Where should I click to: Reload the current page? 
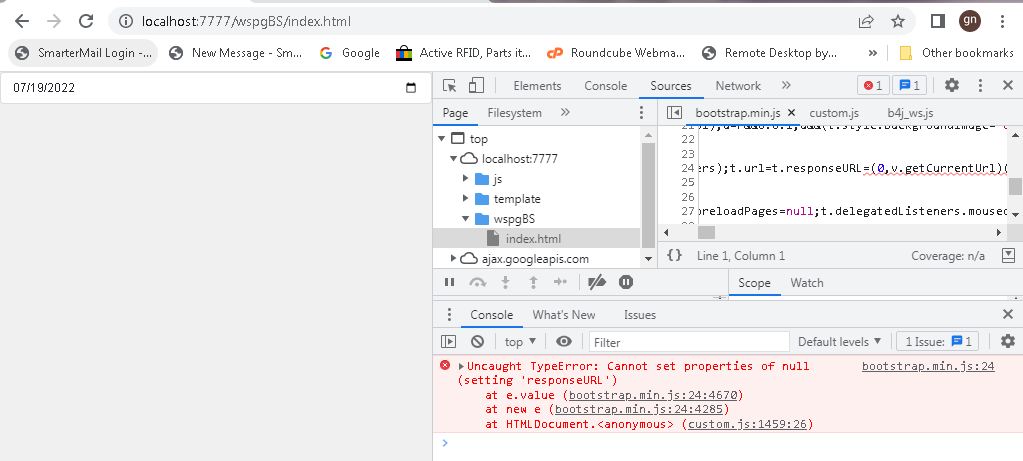[x=85, y=21]
